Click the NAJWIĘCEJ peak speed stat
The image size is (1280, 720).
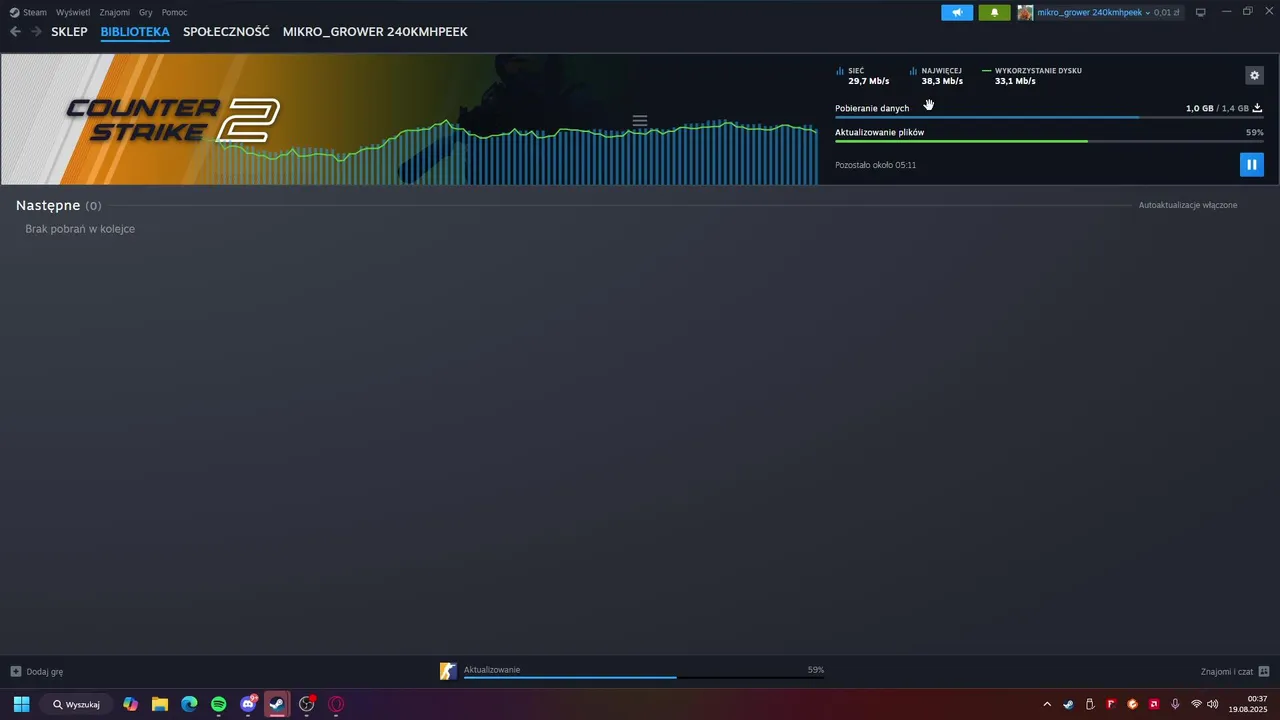click(936, 76)
